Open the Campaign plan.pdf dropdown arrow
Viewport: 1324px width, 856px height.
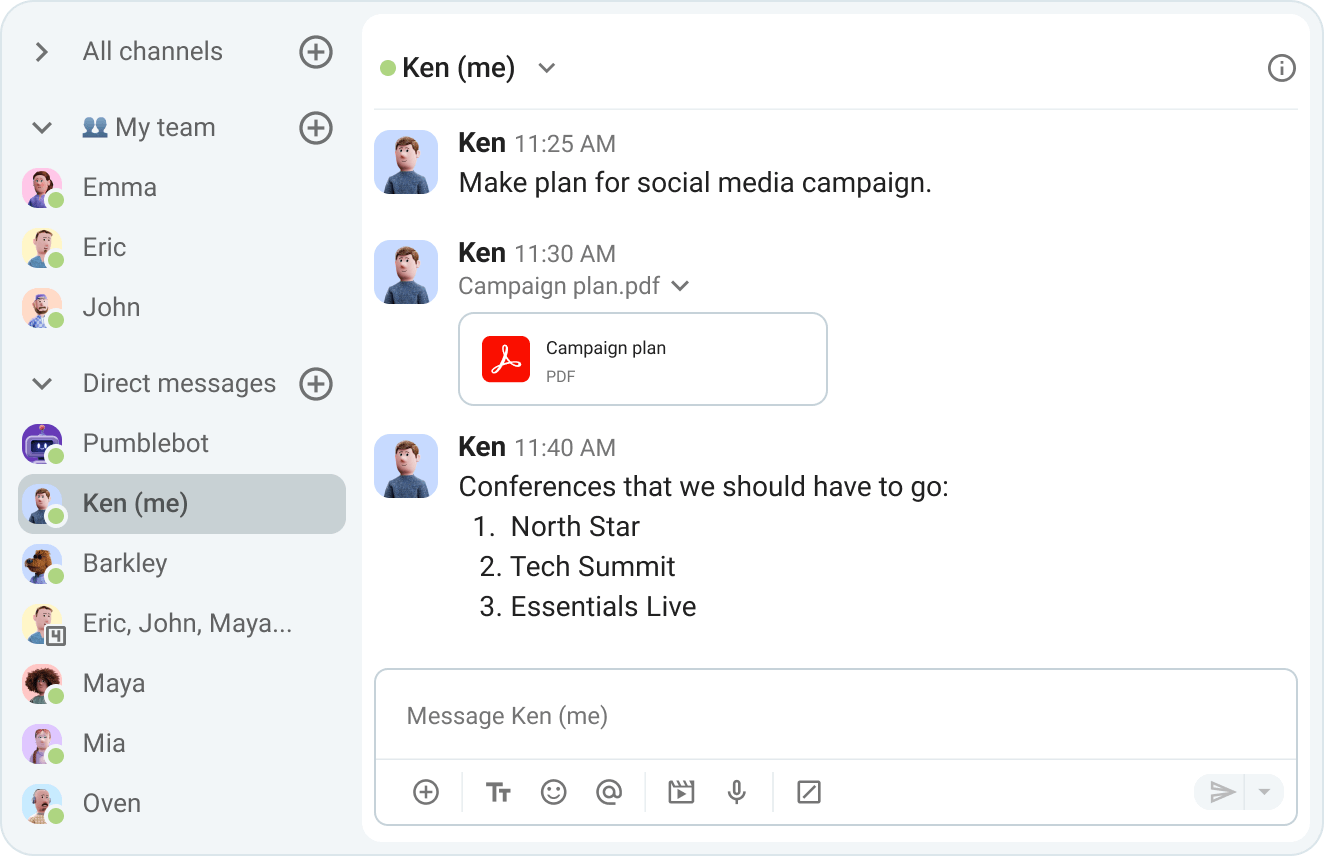[x=680, y=286]
